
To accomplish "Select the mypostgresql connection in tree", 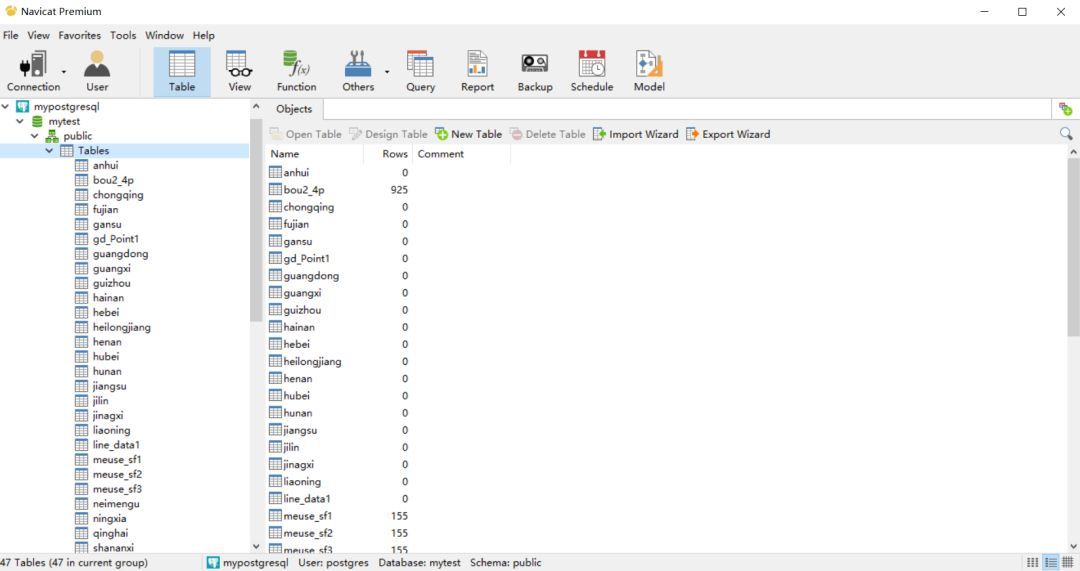I will click(66, 107).
